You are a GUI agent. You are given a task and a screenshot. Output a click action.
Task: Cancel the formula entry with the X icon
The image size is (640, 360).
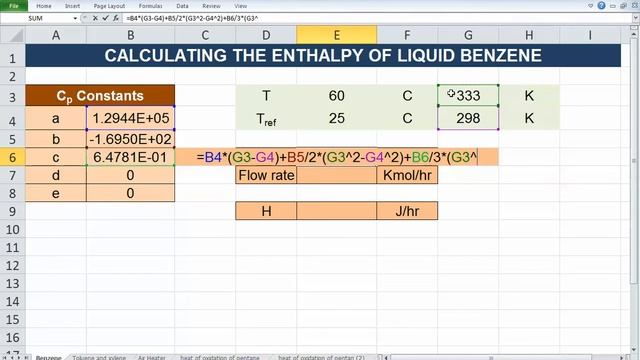[95, 18]
